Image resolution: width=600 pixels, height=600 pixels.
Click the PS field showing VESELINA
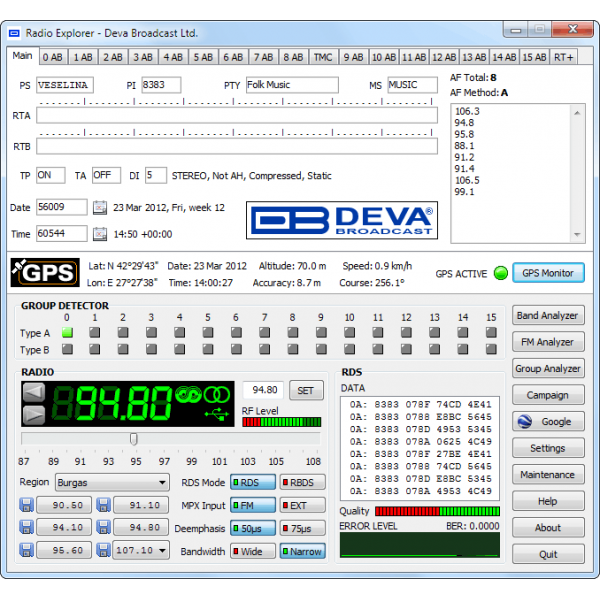click(65, 85)
